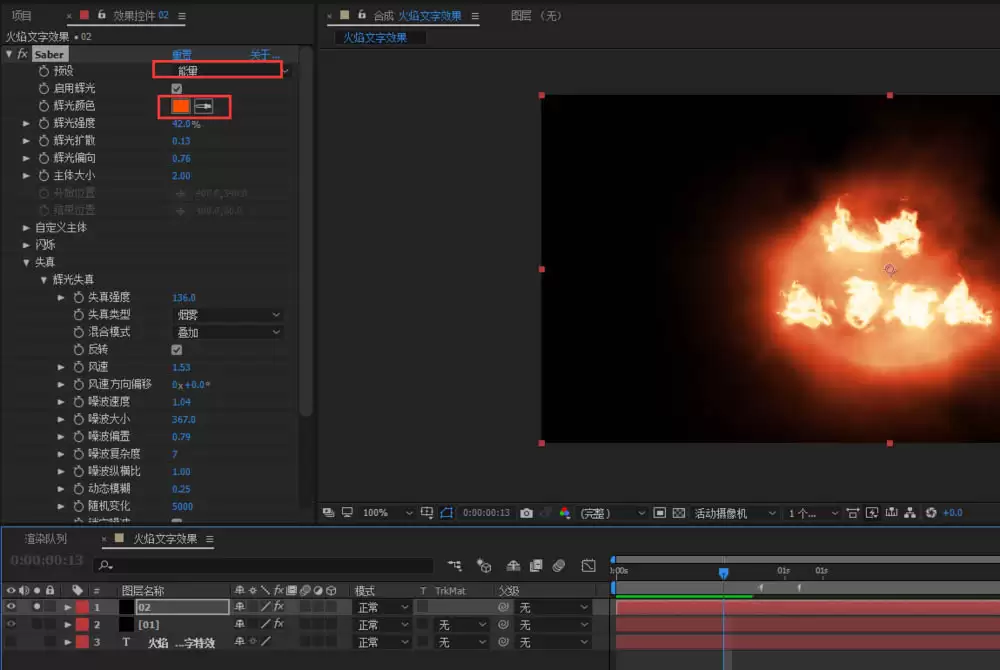Viewport: 1000px width, 670px height.
Task: Open the 预设 preset dropdown
Action: (222, 71)
